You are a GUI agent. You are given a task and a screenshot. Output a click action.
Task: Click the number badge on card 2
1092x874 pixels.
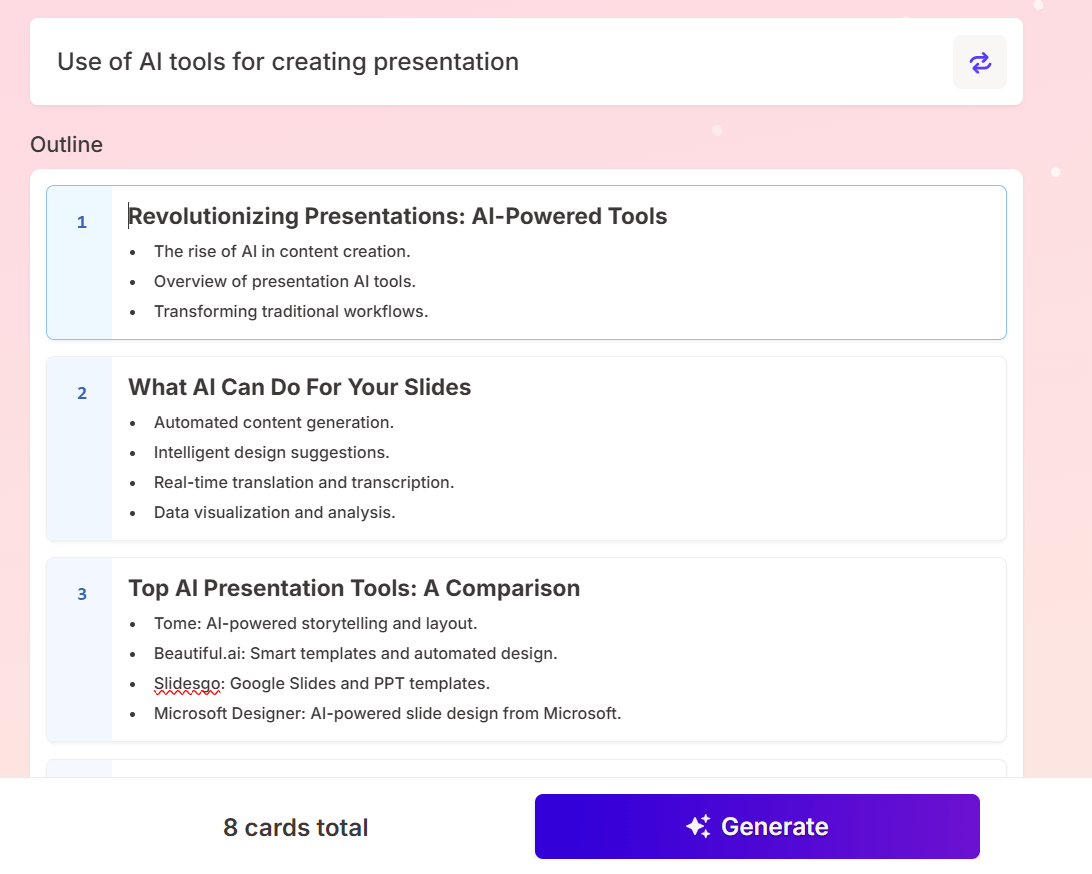81,393
